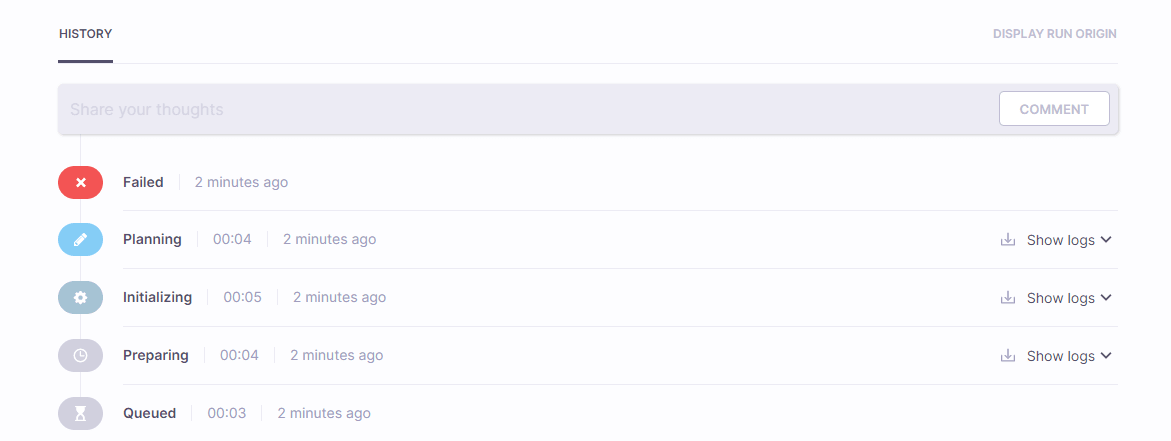The height and width of the screenshot is (441, 1171).
Task: Open the History tab
Action: coord(85,34)
